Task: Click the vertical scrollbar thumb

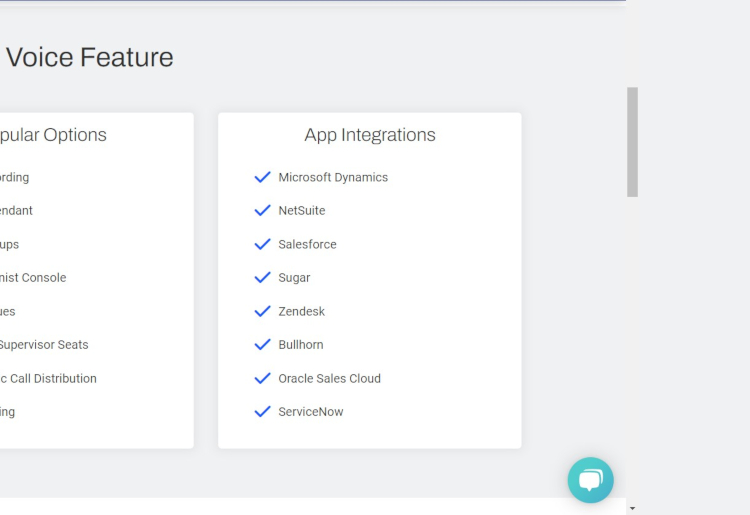Action: pos(632,142)
